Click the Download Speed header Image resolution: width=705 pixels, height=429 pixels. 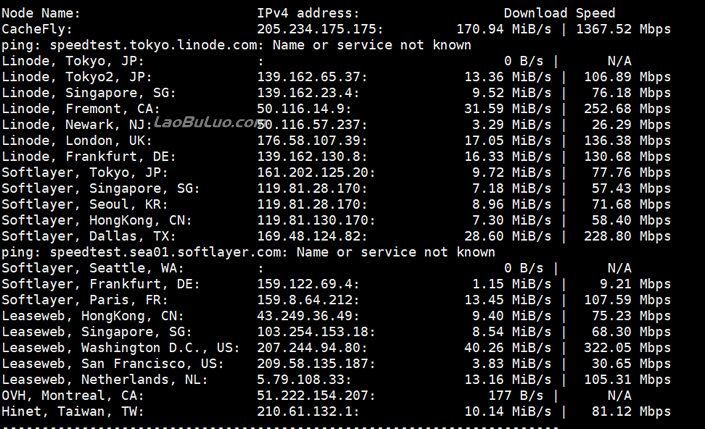coord(559,13)
